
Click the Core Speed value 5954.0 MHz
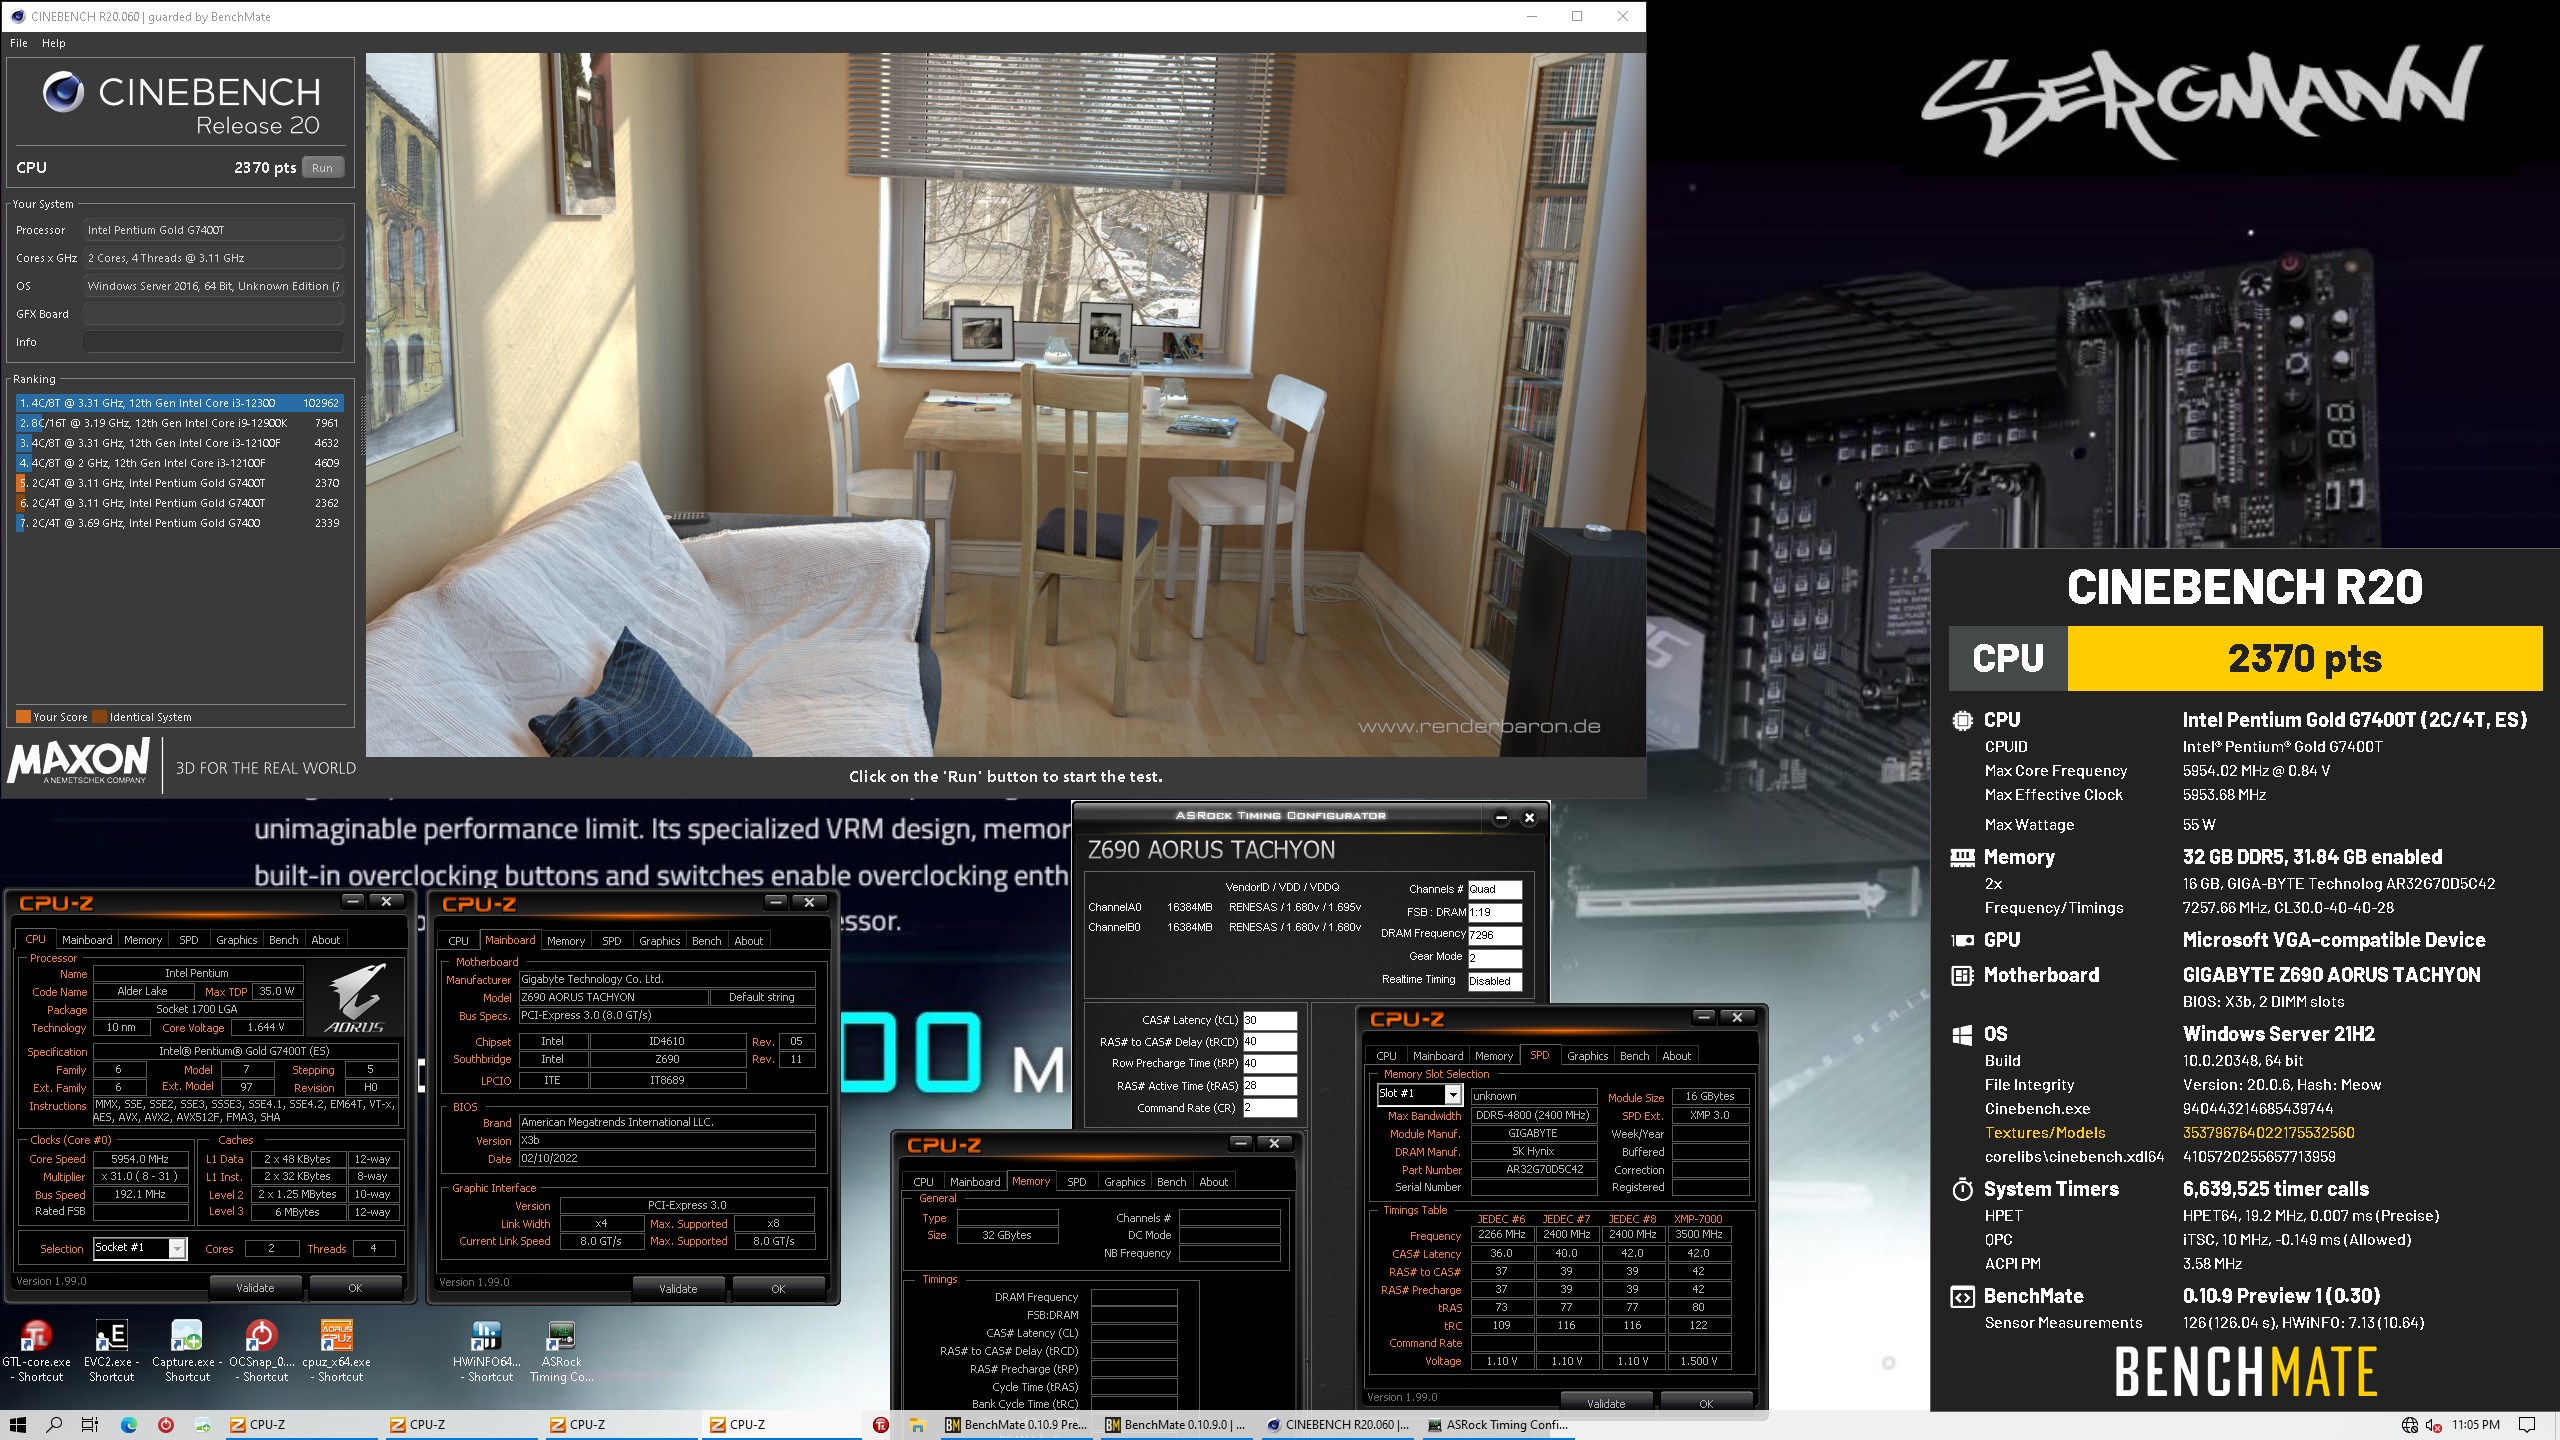click(141, 1159)
